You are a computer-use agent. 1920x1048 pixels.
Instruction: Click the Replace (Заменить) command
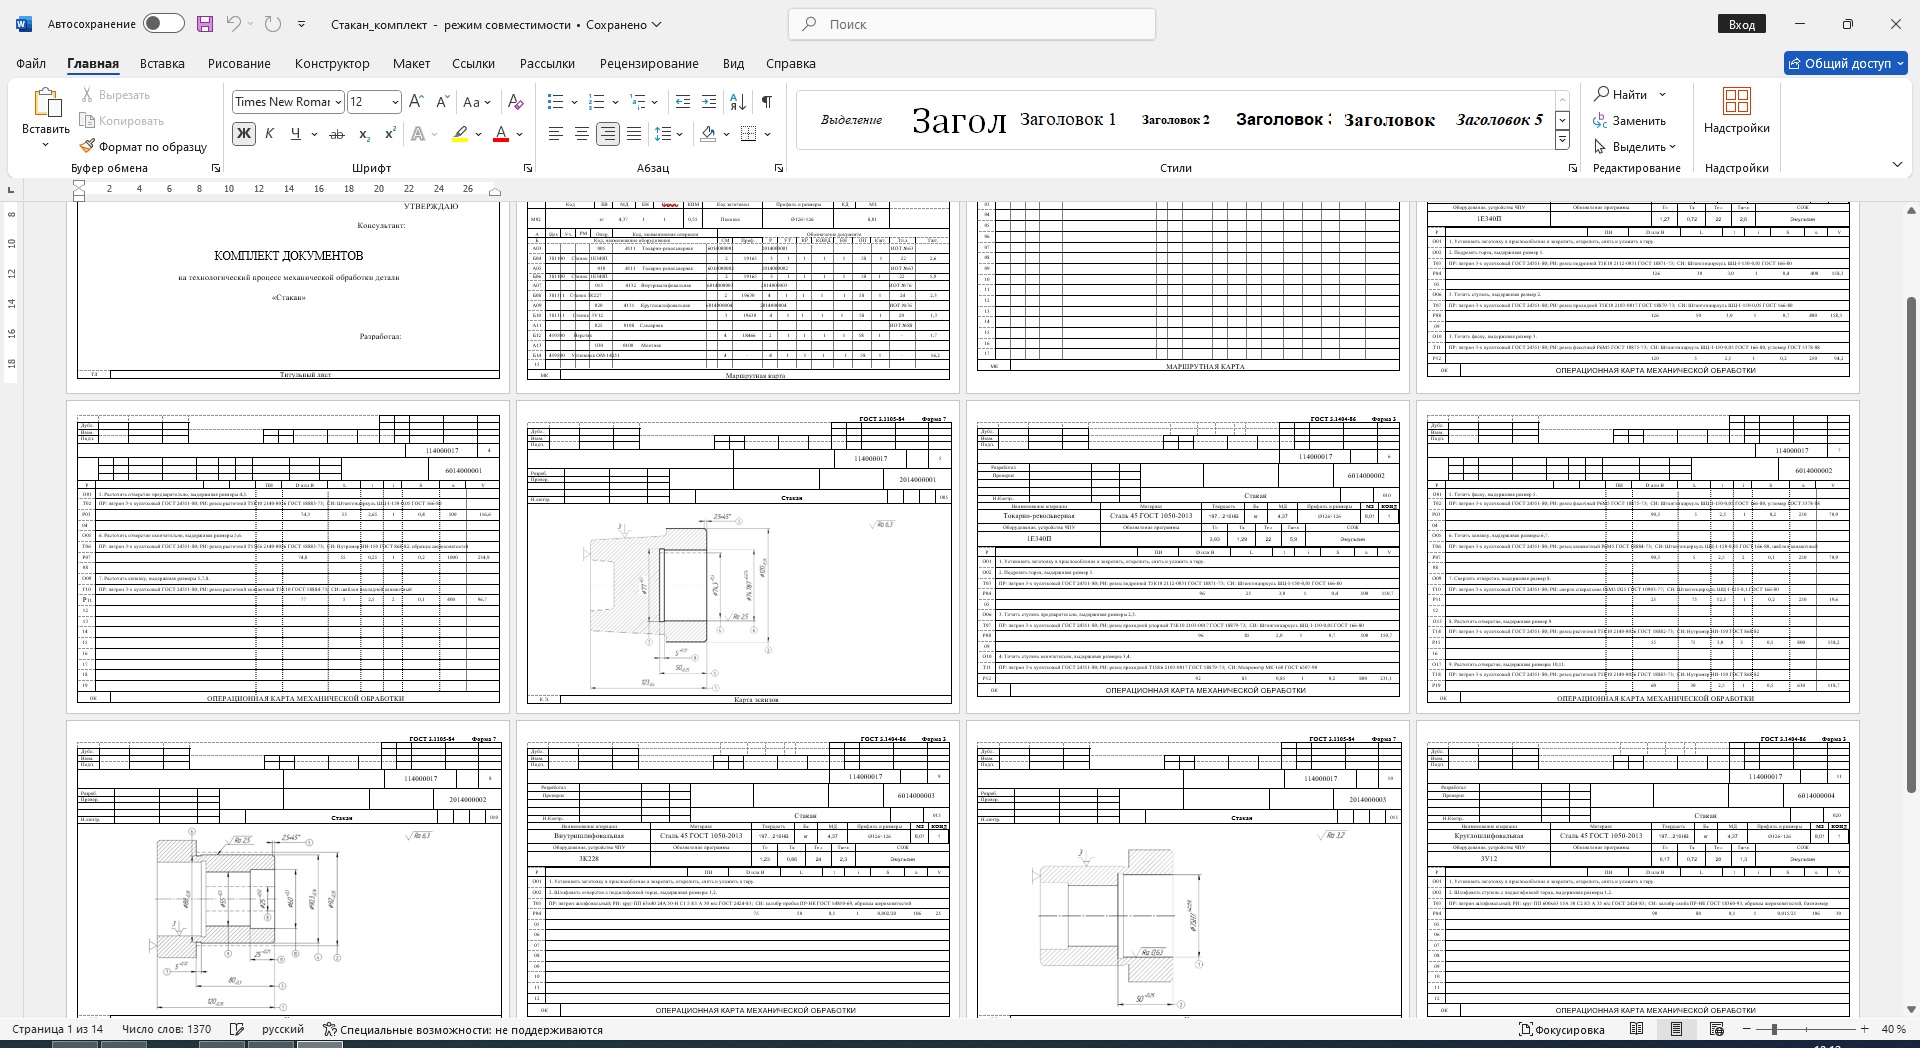(1629, 121)
